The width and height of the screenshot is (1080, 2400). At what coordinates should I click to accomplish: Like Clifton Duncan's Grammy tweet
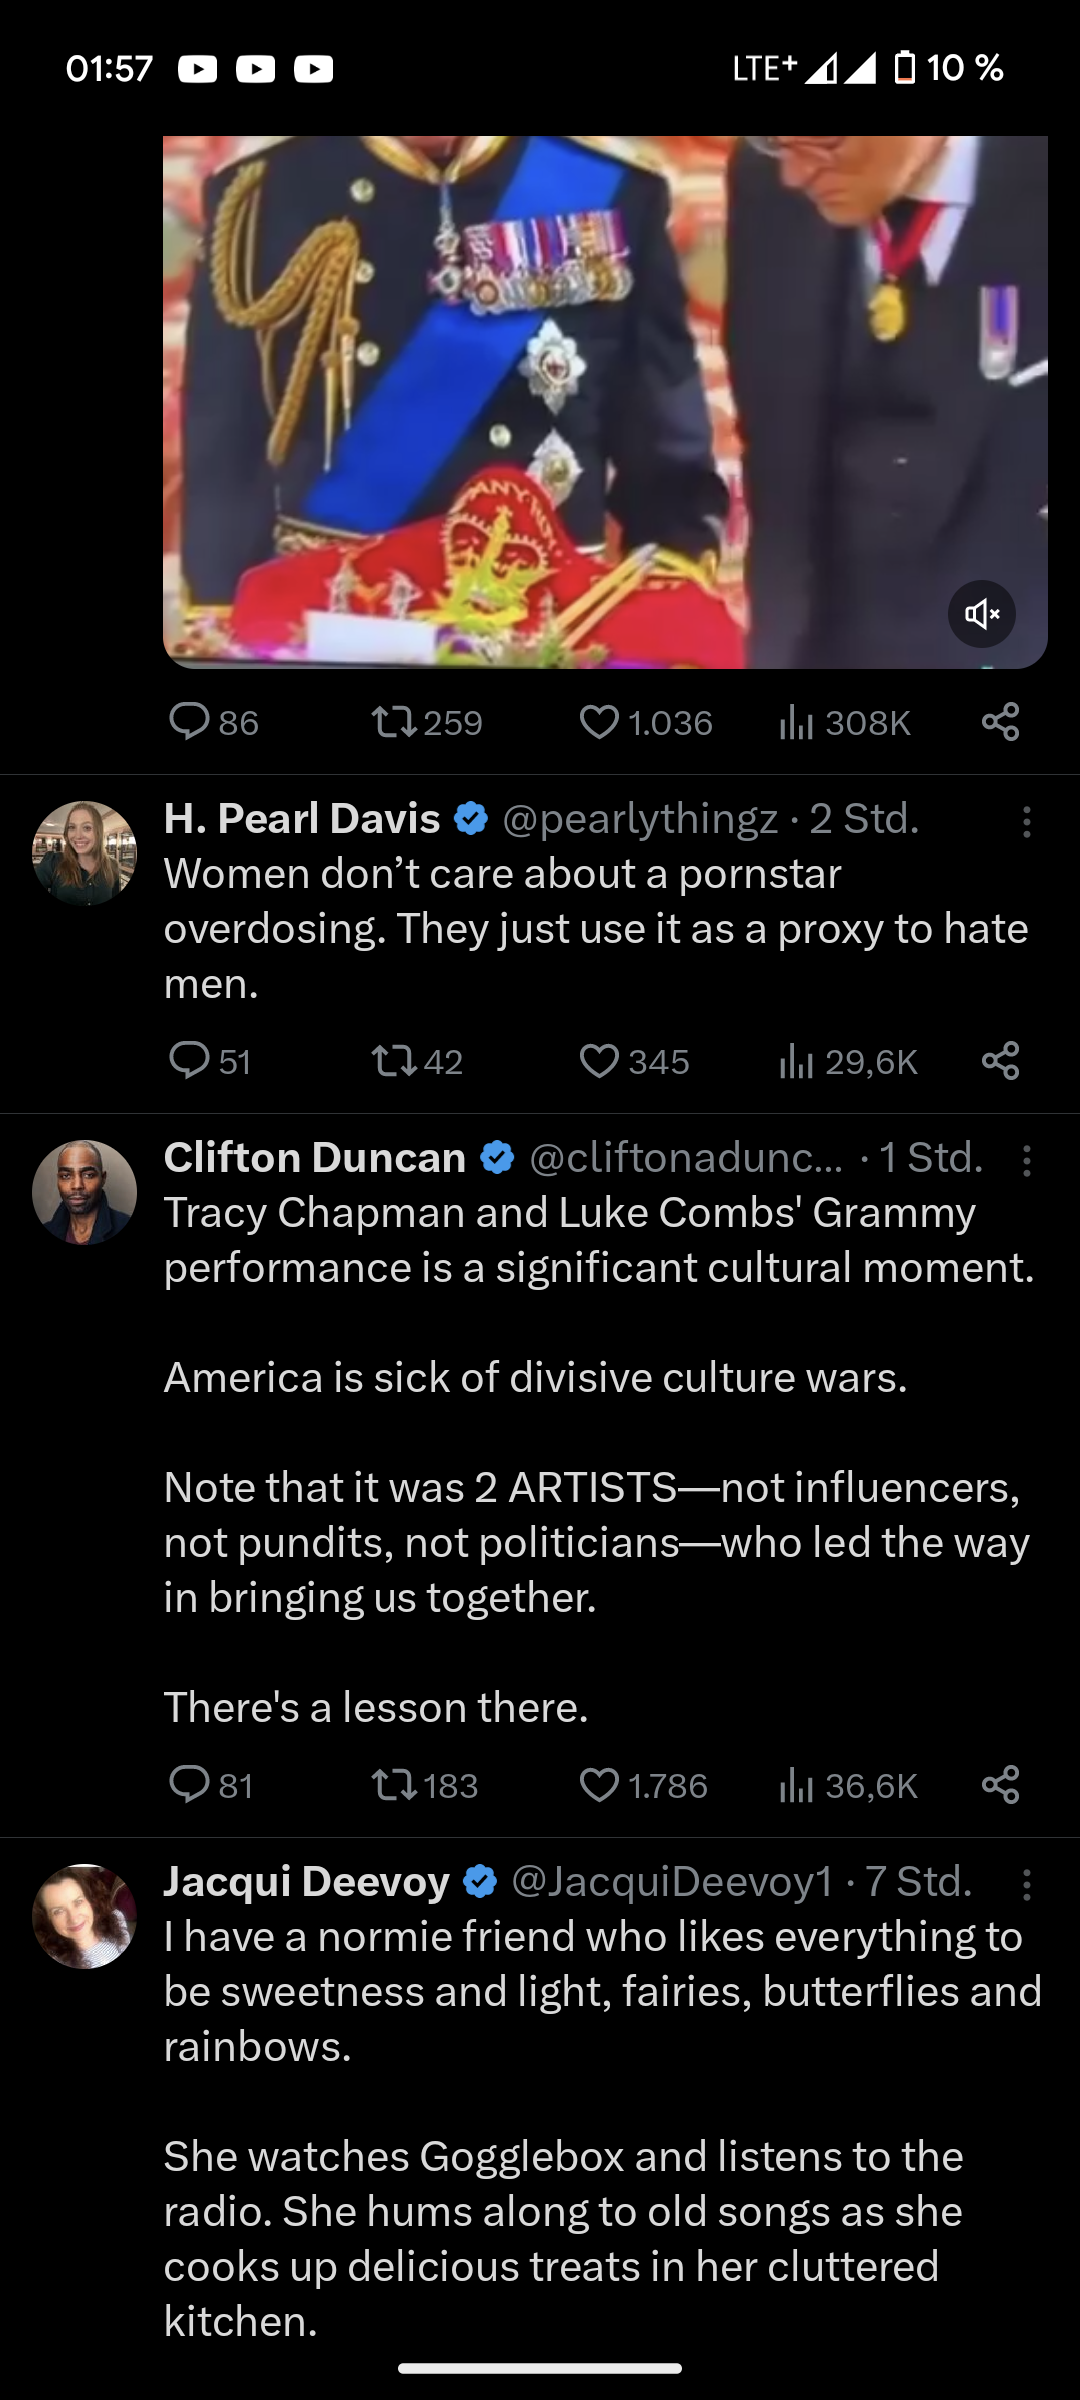pyautogui.click(x=600, y=1785)
